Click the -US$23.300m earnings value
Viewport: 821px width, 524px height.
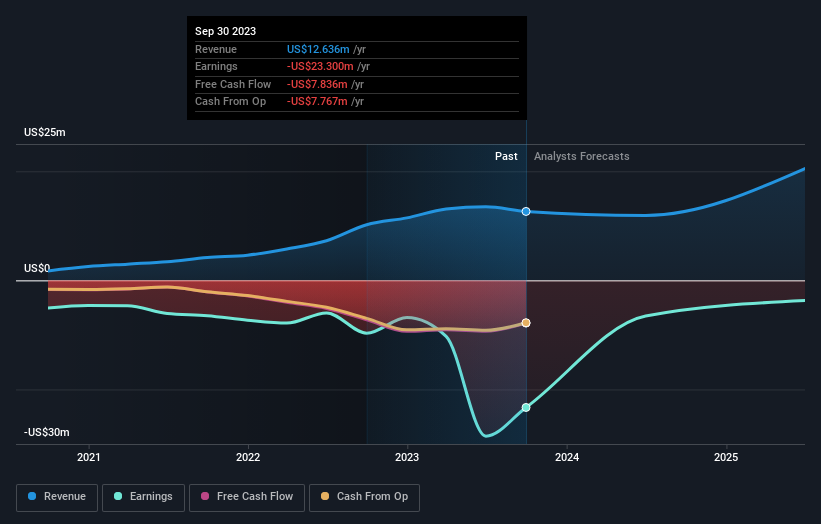coord(320,66)
